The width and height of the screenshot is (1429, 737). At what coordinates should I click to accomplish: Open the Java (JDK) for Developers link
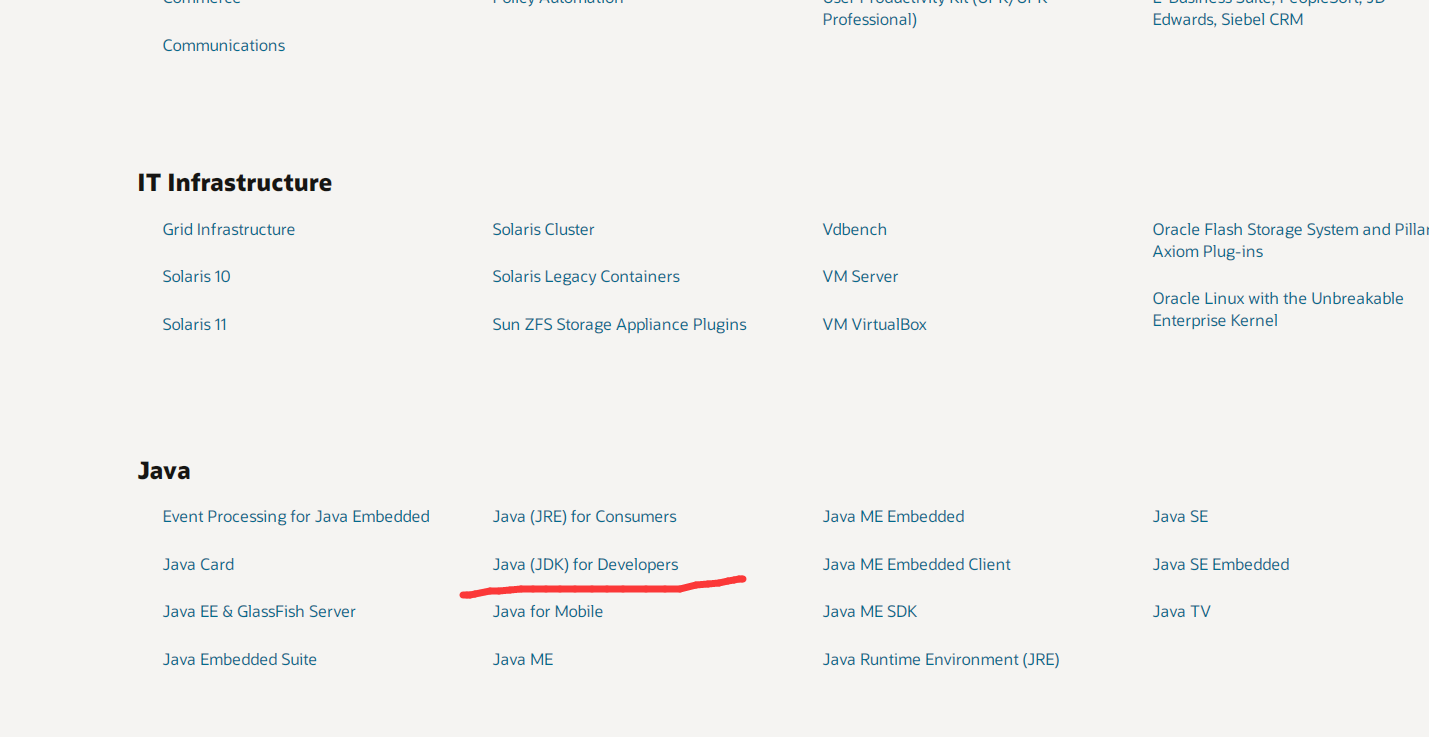pos(585,564)
